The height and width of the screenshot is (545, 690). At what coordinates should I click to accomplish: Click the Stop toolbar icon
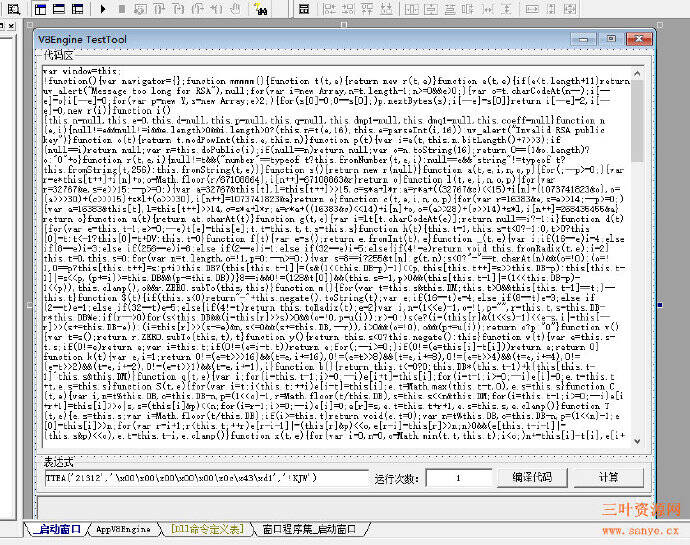[x=121, y=9]
